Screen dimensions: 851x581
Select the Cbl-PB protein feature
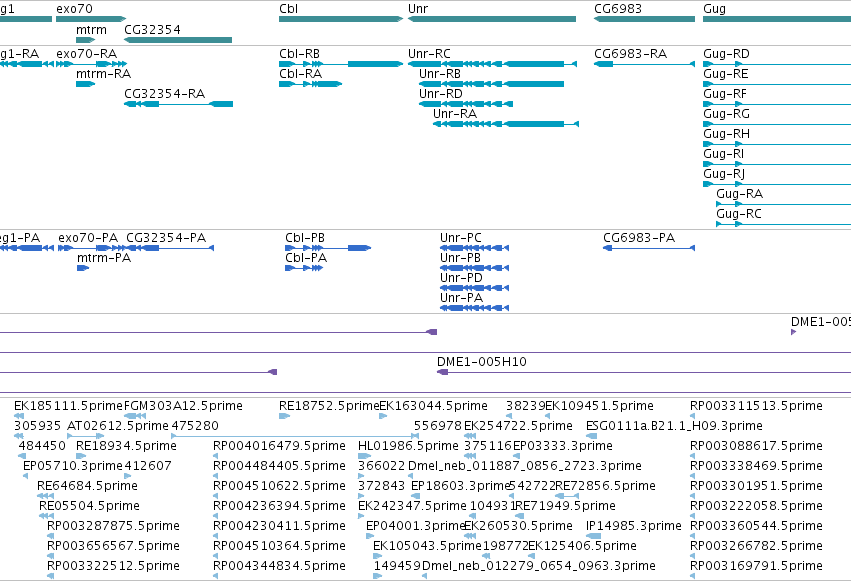tap(328, 248)
